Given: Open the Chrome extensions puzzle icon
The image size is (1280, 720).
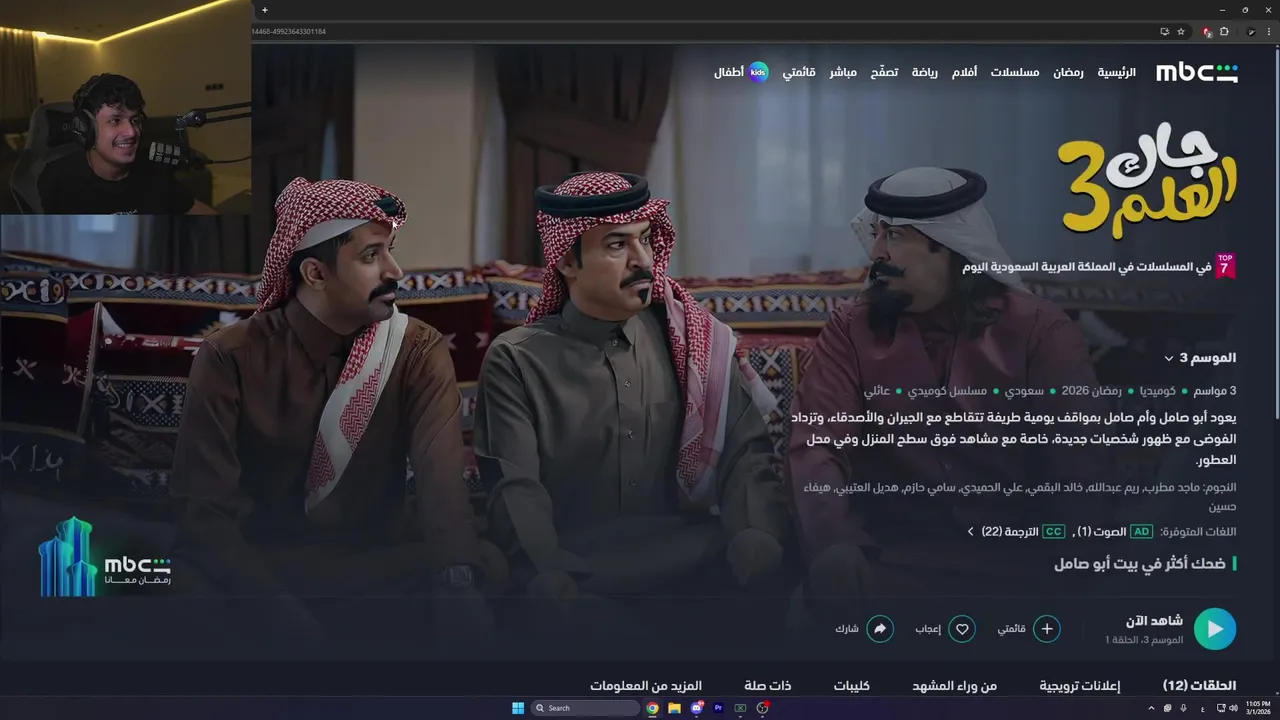Looking at the screenshot, I should pos(1224,32).
